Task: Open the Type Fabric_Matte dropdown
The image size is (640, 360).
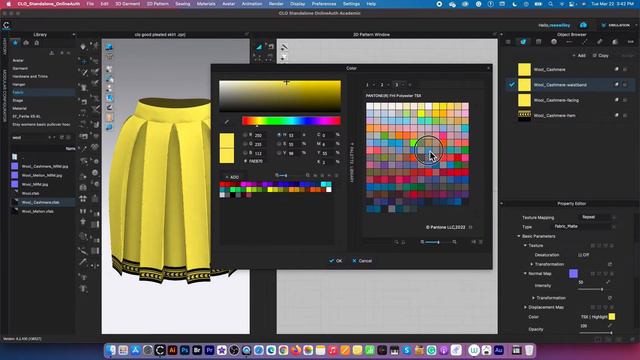Action: click(x=584, y=226)
